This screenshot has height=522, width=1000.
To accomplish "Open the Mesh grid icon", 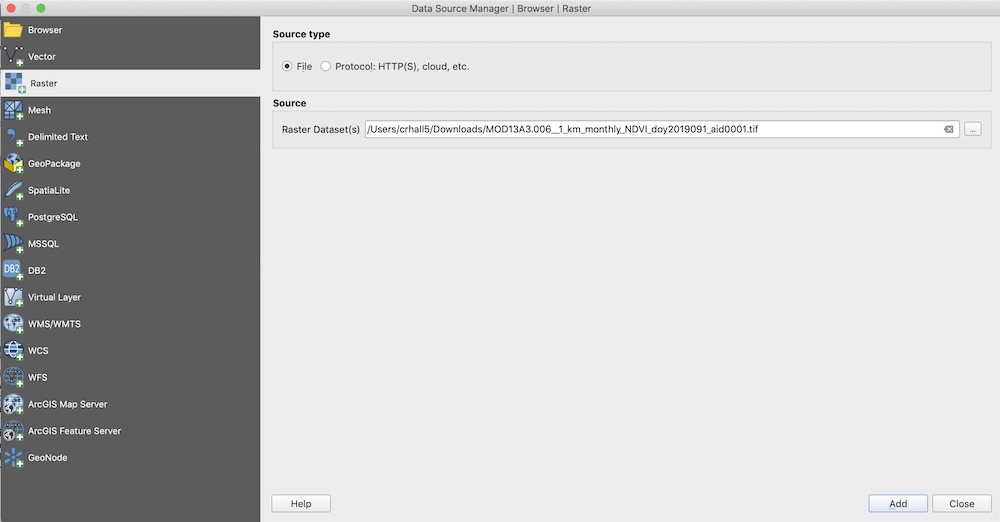I will tap(13, 110).
